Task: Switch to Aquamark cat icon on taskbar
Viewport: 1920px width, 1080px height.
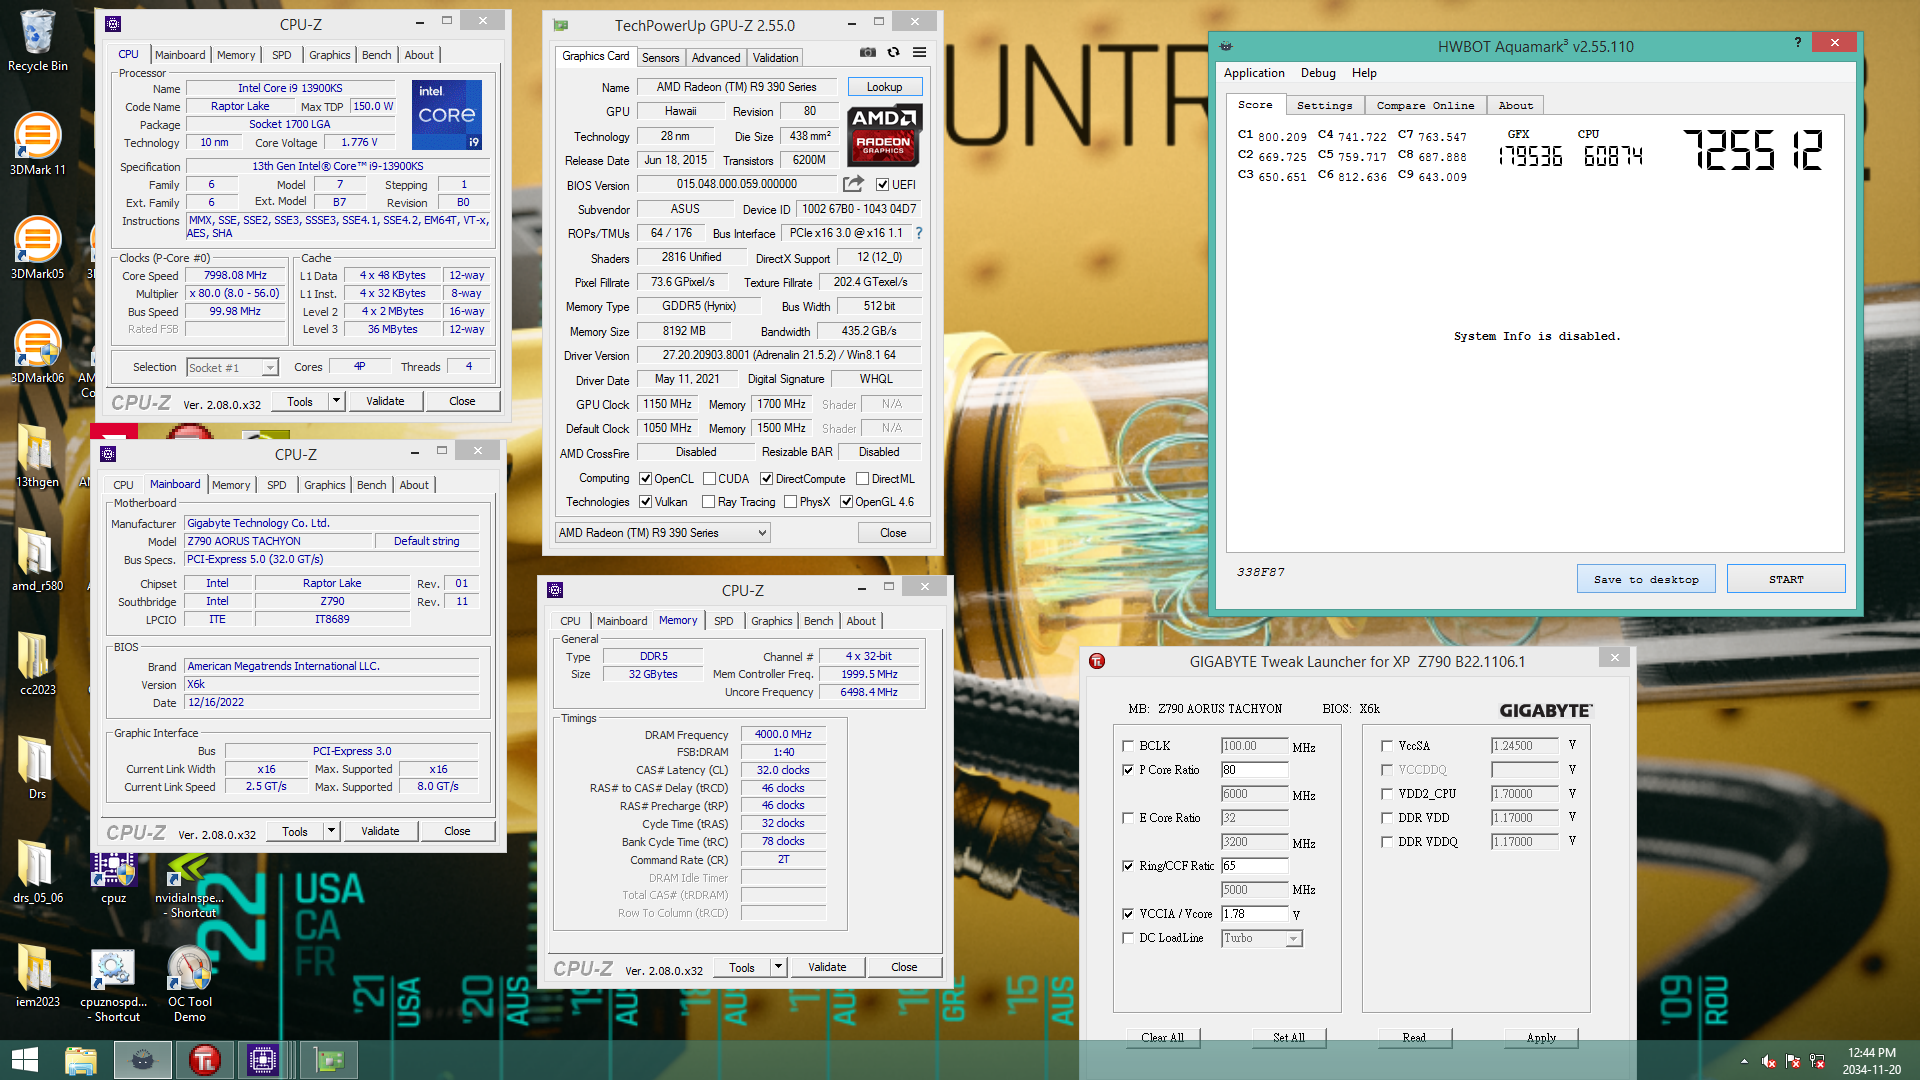Action: pos(142,1060)
